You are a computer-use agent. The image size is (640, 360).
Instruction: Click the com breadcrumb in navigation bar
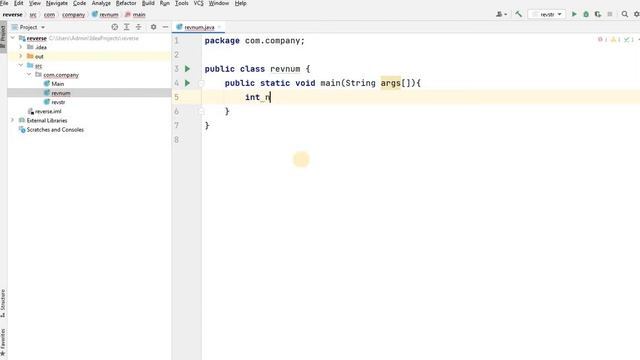[49, 15]
